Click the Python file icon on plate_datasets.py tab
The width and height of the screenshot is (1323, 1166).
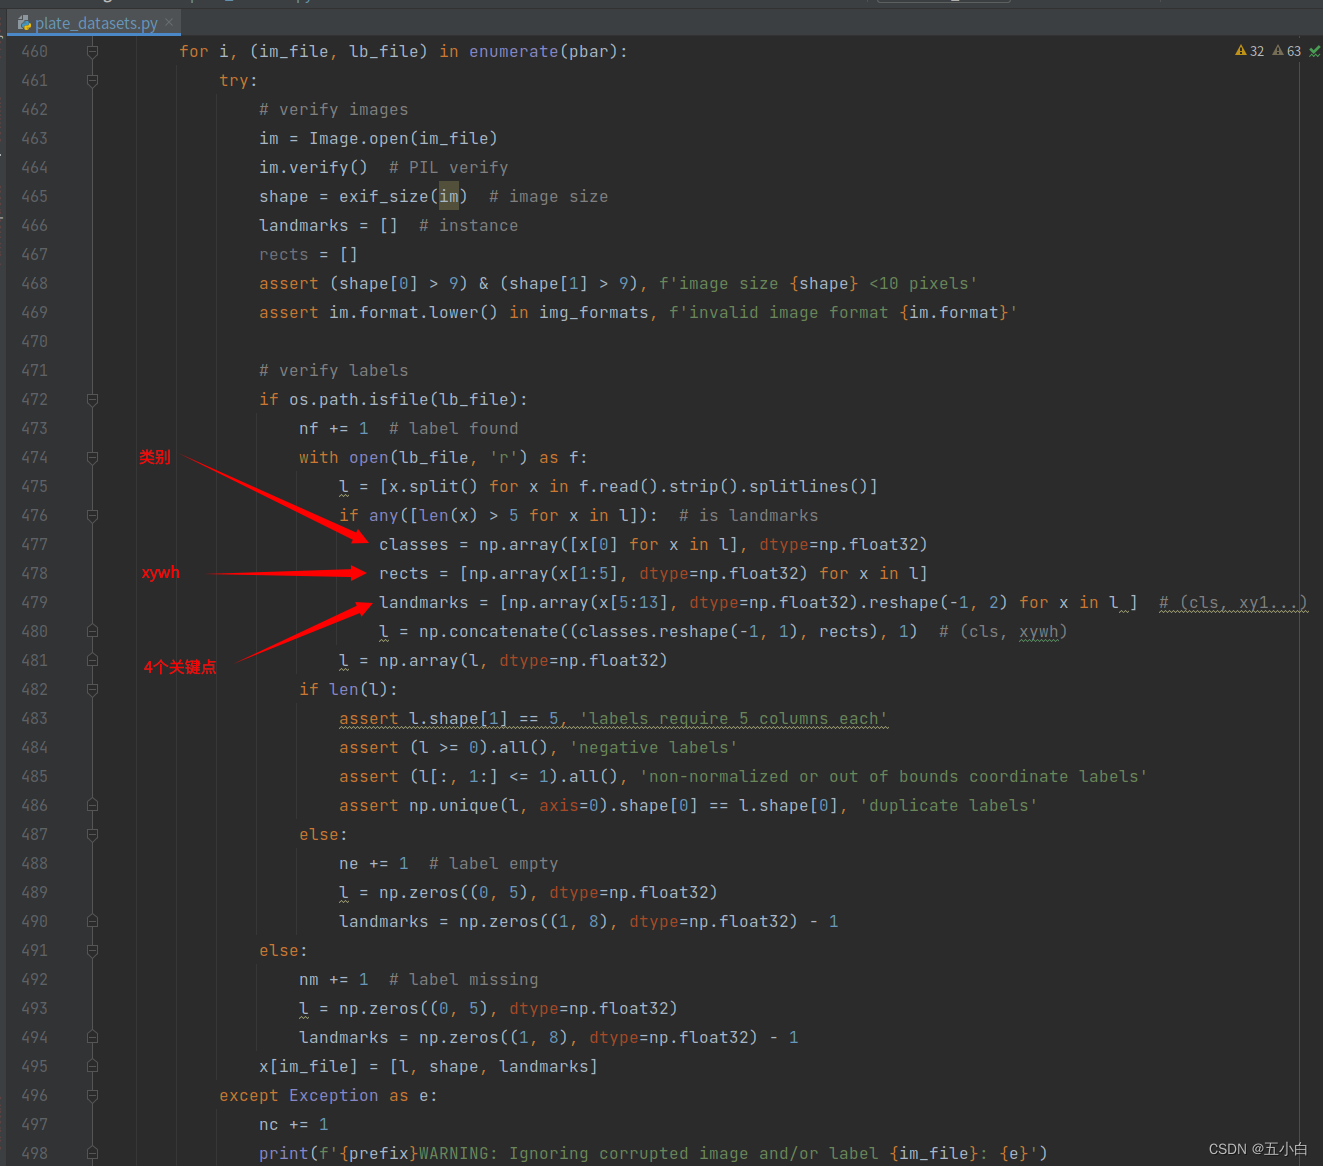tap(24, 22)
